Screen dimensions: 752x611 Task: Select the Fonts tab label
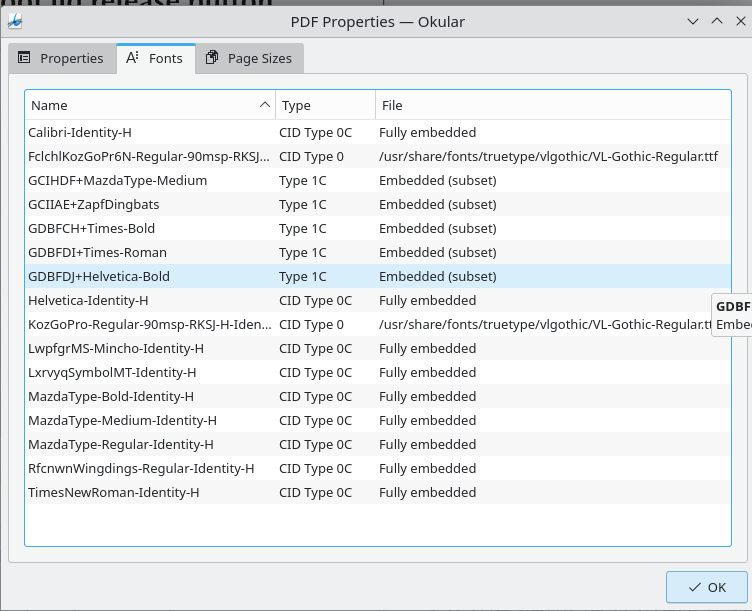[x=165, y=59]
